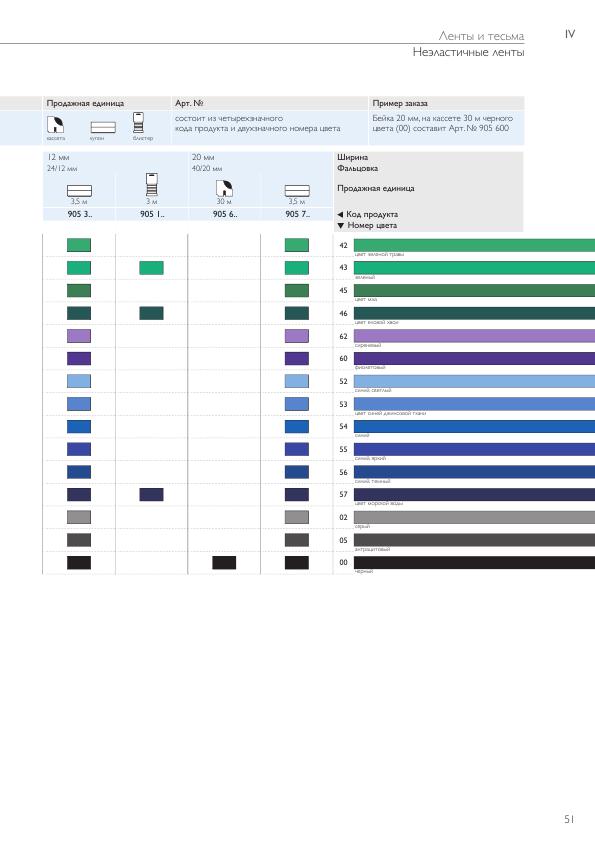Image resolution: width=595 pixels, height=842 pixels.
Task: Click the Пример заказа header
Action: point(400,103)
